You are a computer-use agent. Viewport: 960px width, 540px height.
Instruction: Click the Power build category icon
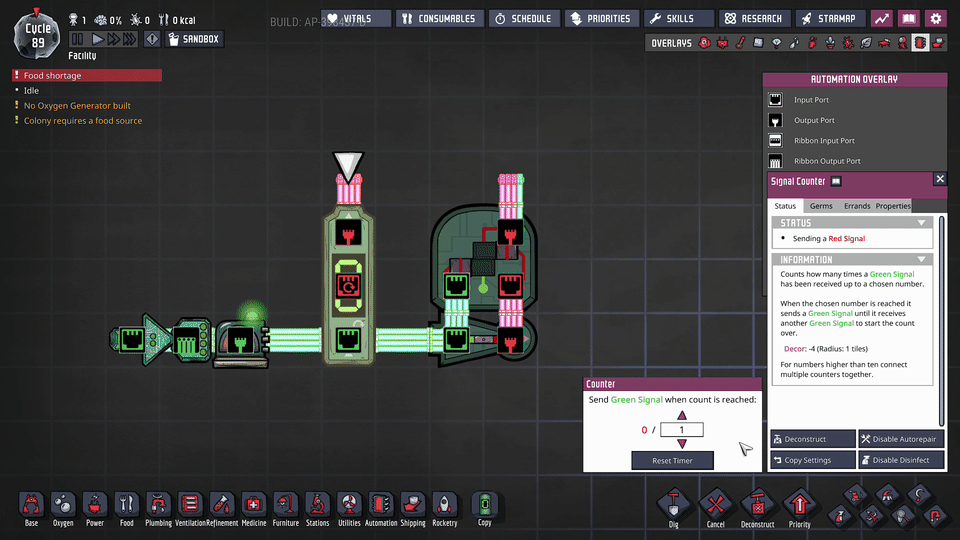(94, 505)
